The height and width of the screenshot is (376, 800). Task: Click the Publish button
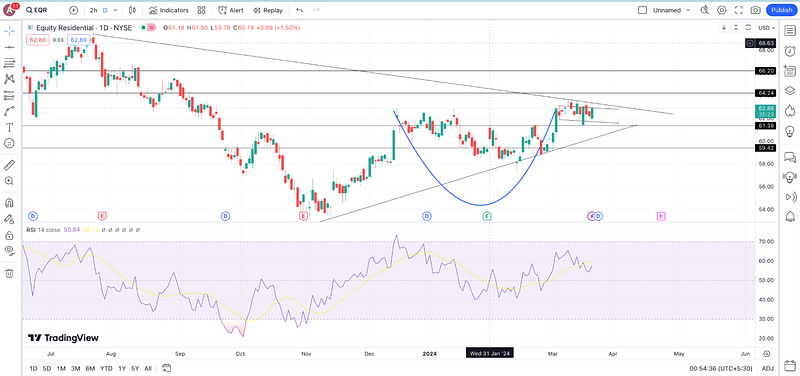click(781, 10)
